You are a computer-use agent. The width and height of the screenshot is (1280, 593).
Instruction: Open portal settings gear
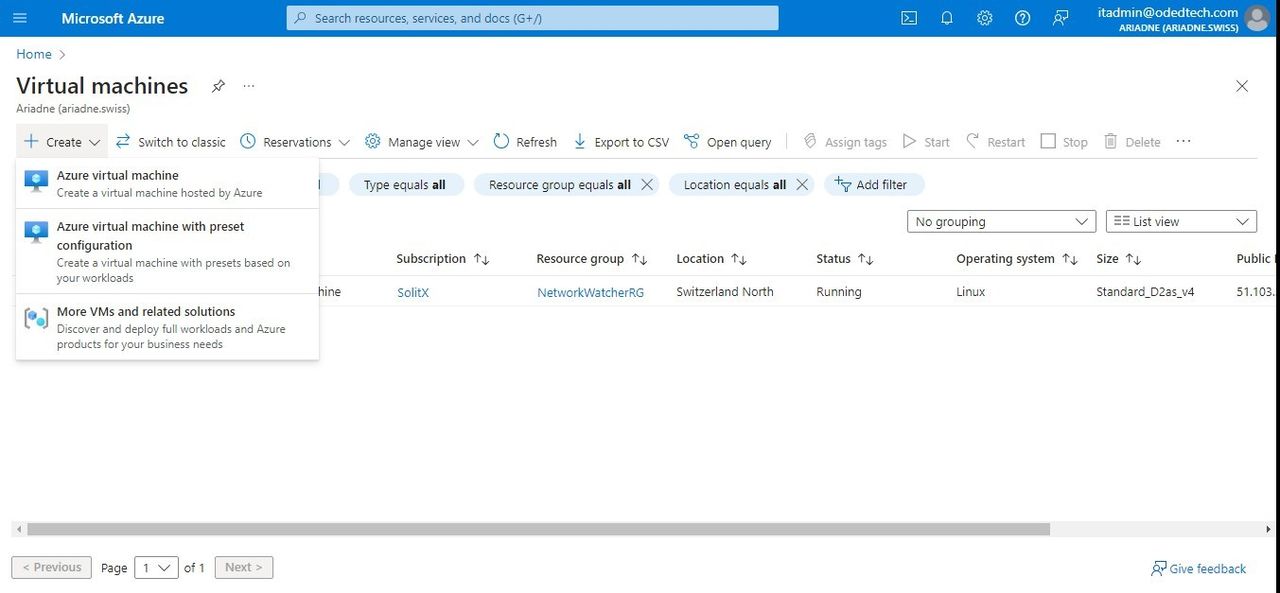(x=985, y=18)
